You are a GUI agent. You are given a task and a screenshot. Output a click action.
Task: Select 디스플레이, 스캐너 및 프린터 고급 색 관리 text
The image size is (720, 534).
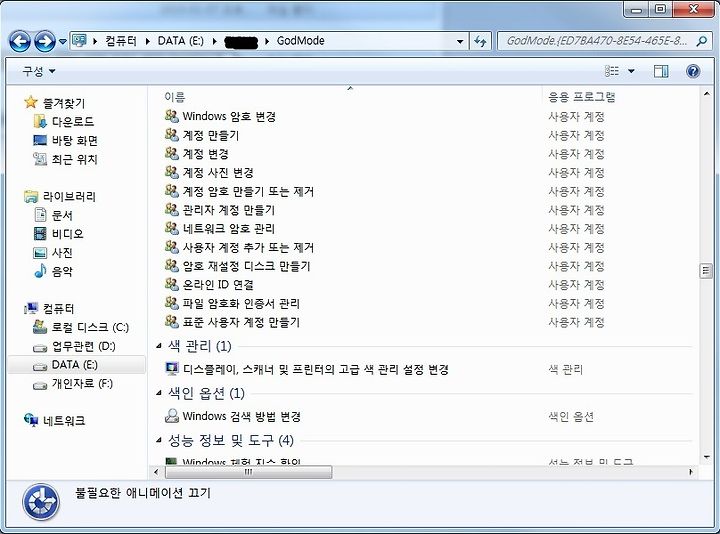click(x=316, y=369)
